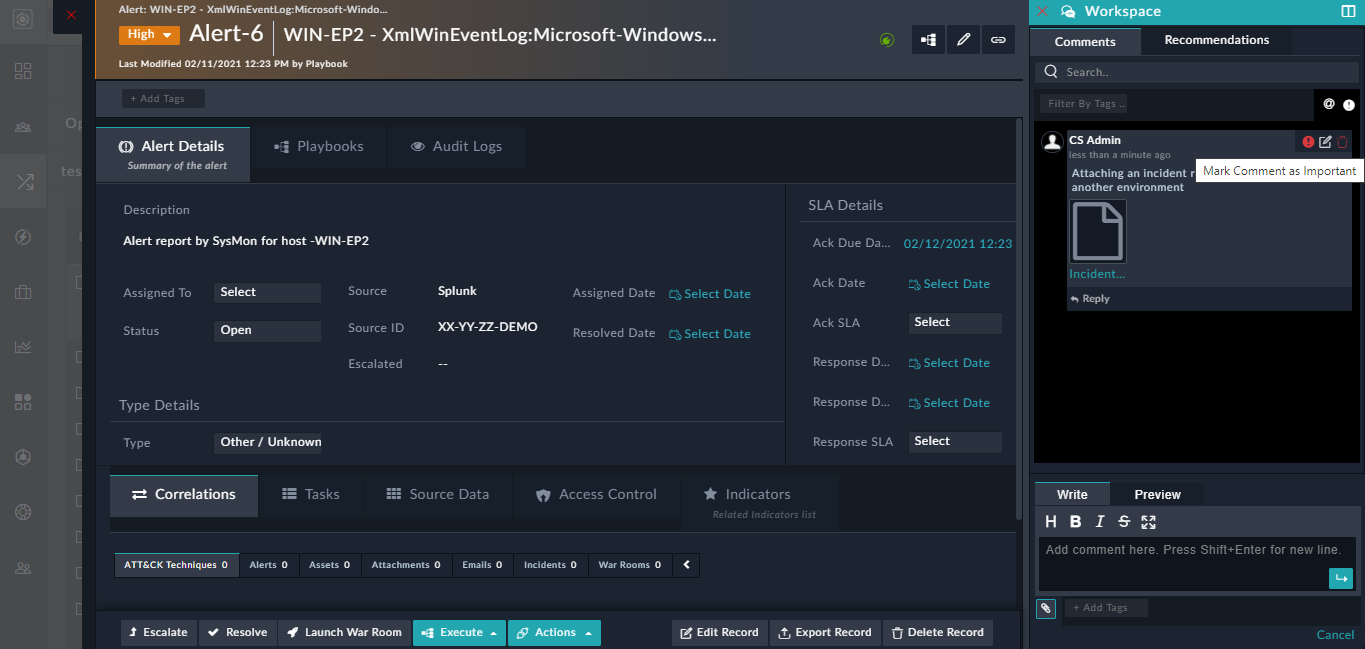
Task: Switch to the Tasks correlation tab
Action: point(311,493)
